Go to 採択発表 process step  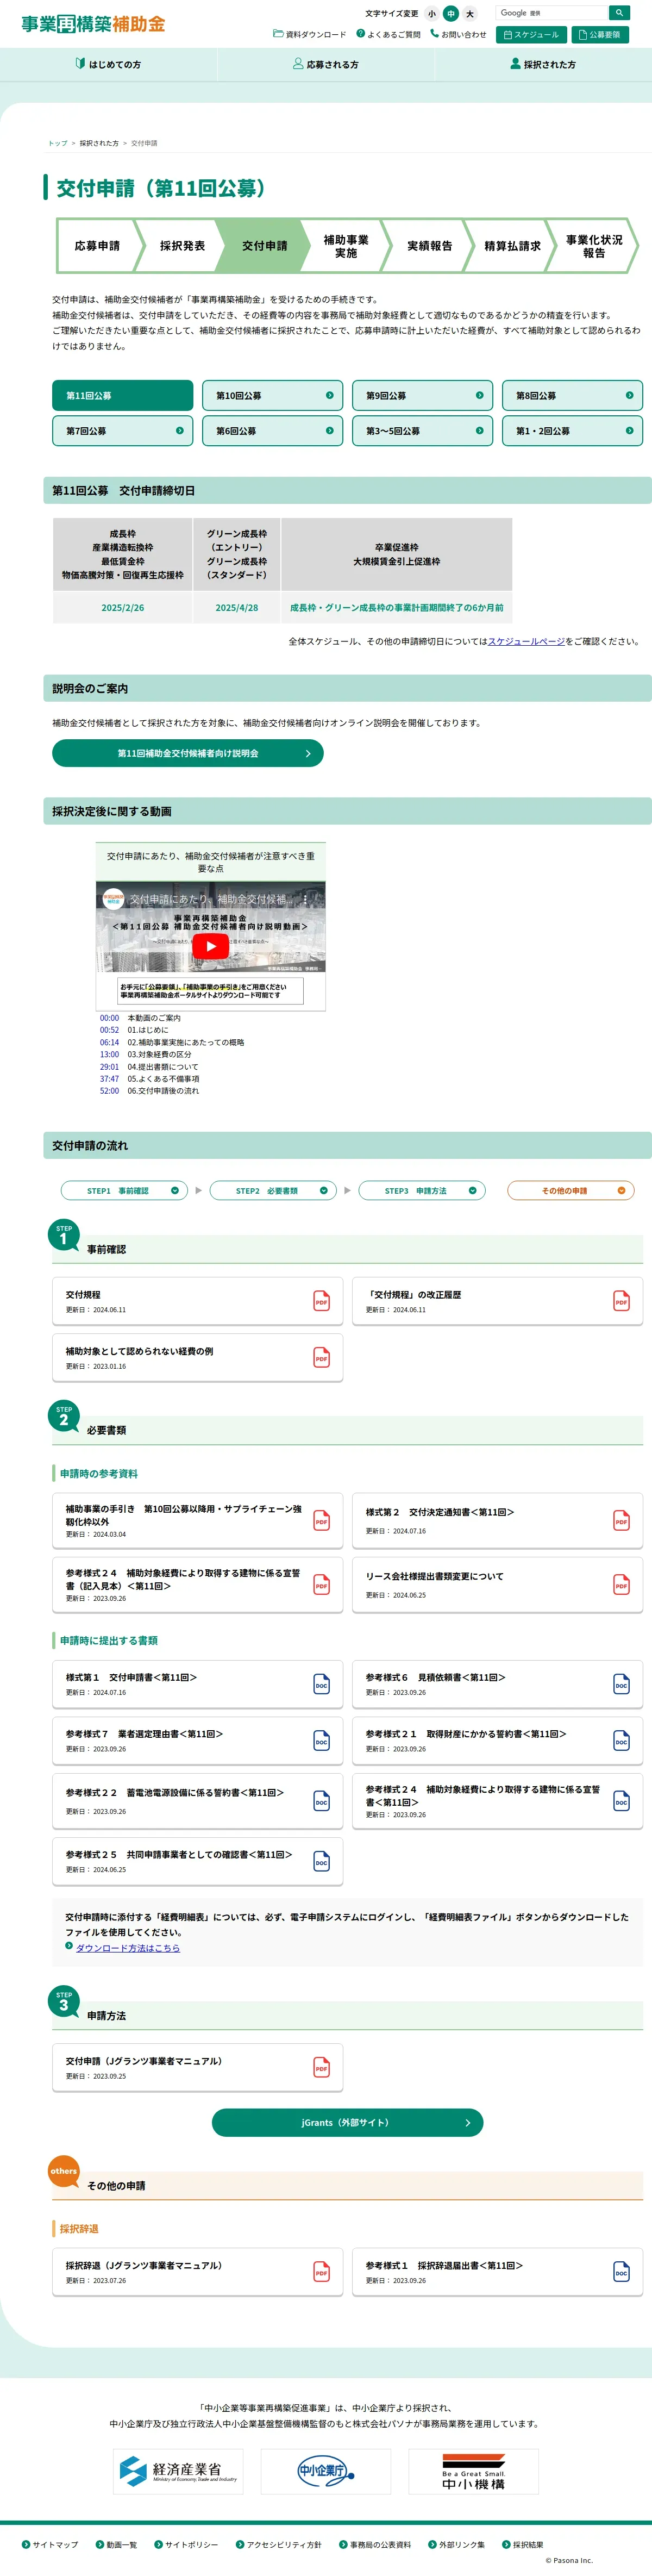[x=182, y=245]
